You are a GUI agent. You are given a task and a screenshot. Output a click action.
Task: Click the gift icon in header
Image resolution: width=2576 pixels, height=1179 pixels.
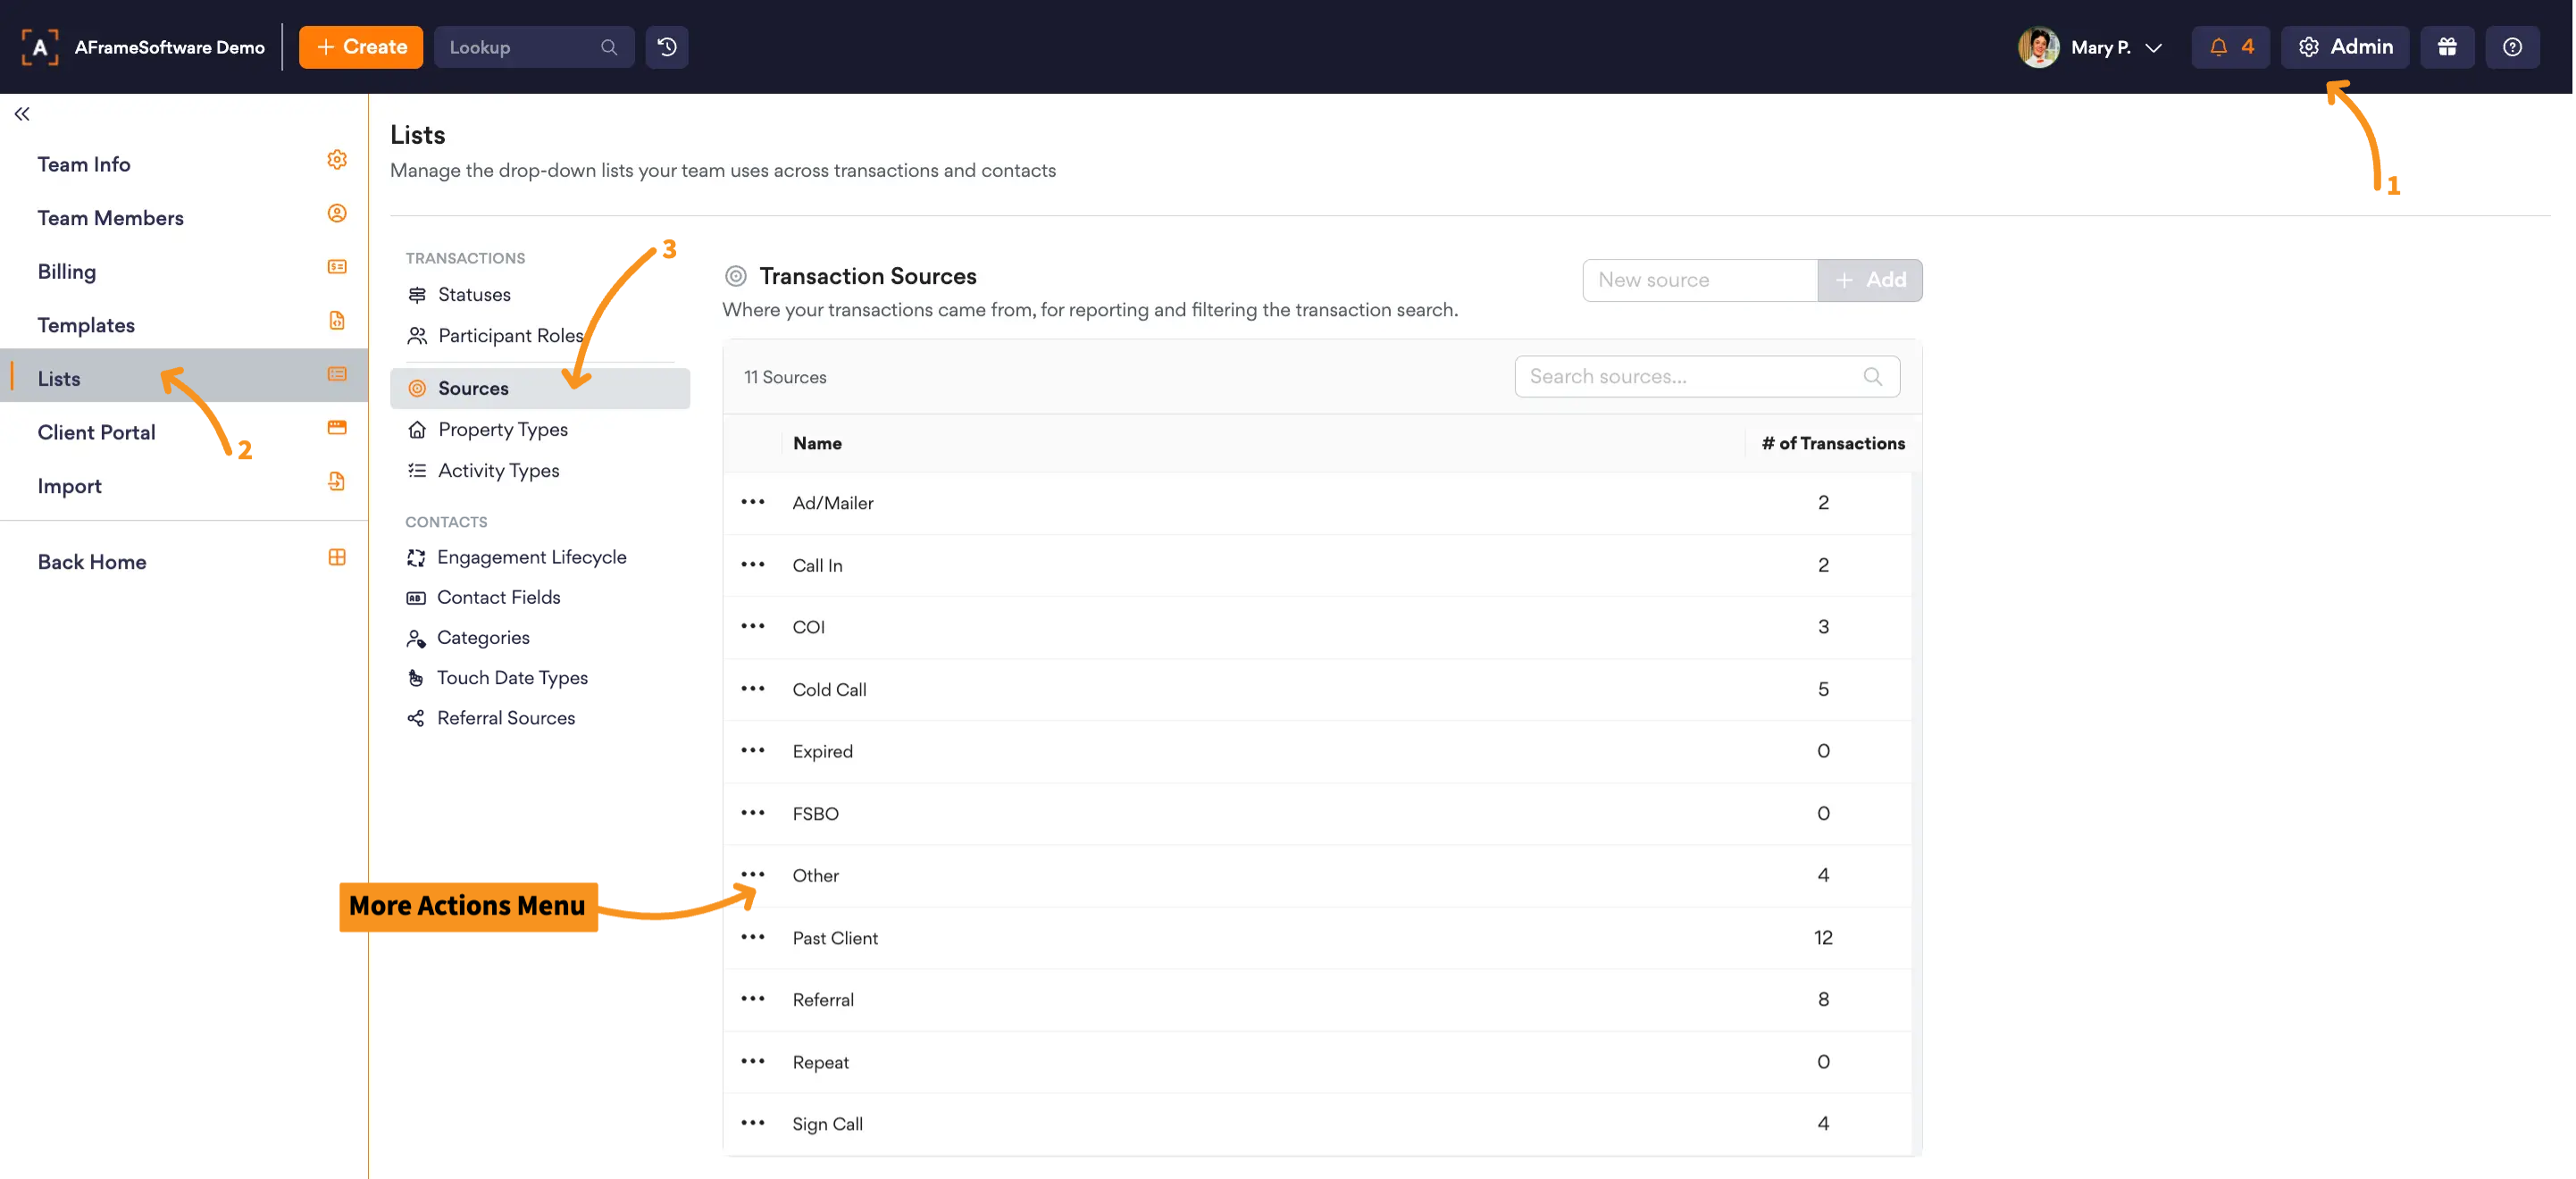(x=2447, y=47)
